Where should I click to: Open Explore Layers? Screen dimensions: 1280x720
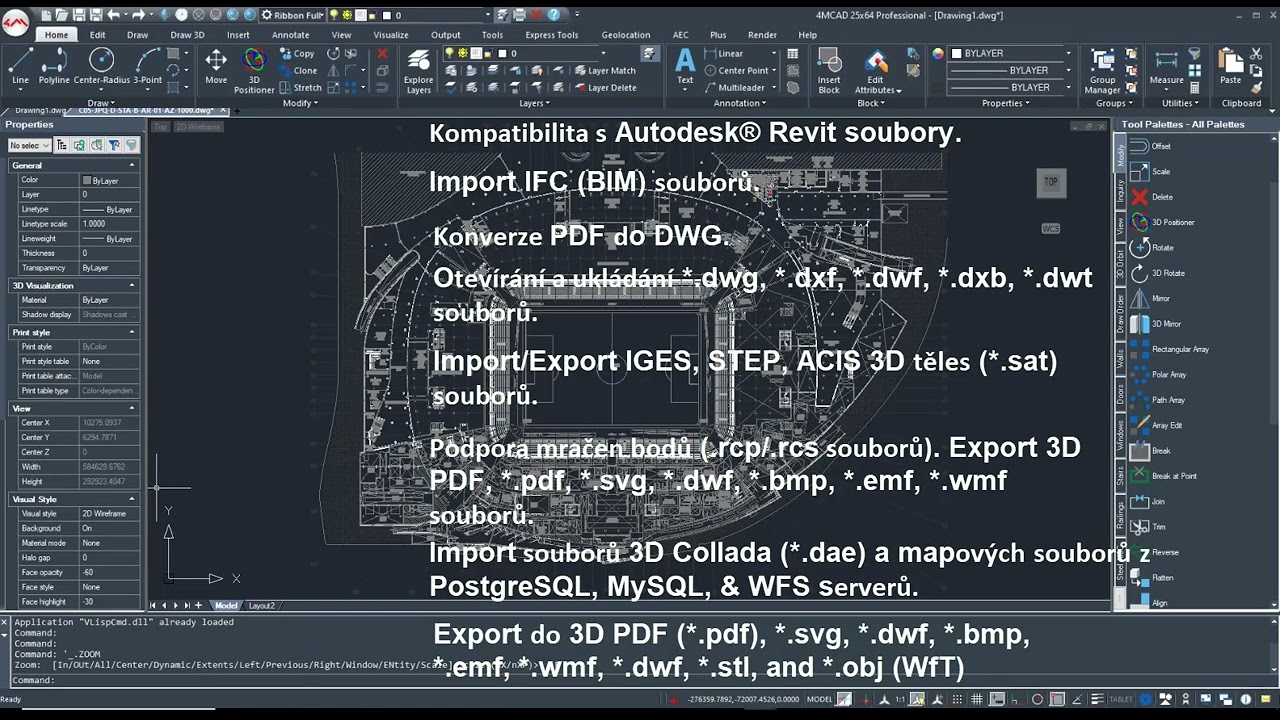[x=418, y=70]
